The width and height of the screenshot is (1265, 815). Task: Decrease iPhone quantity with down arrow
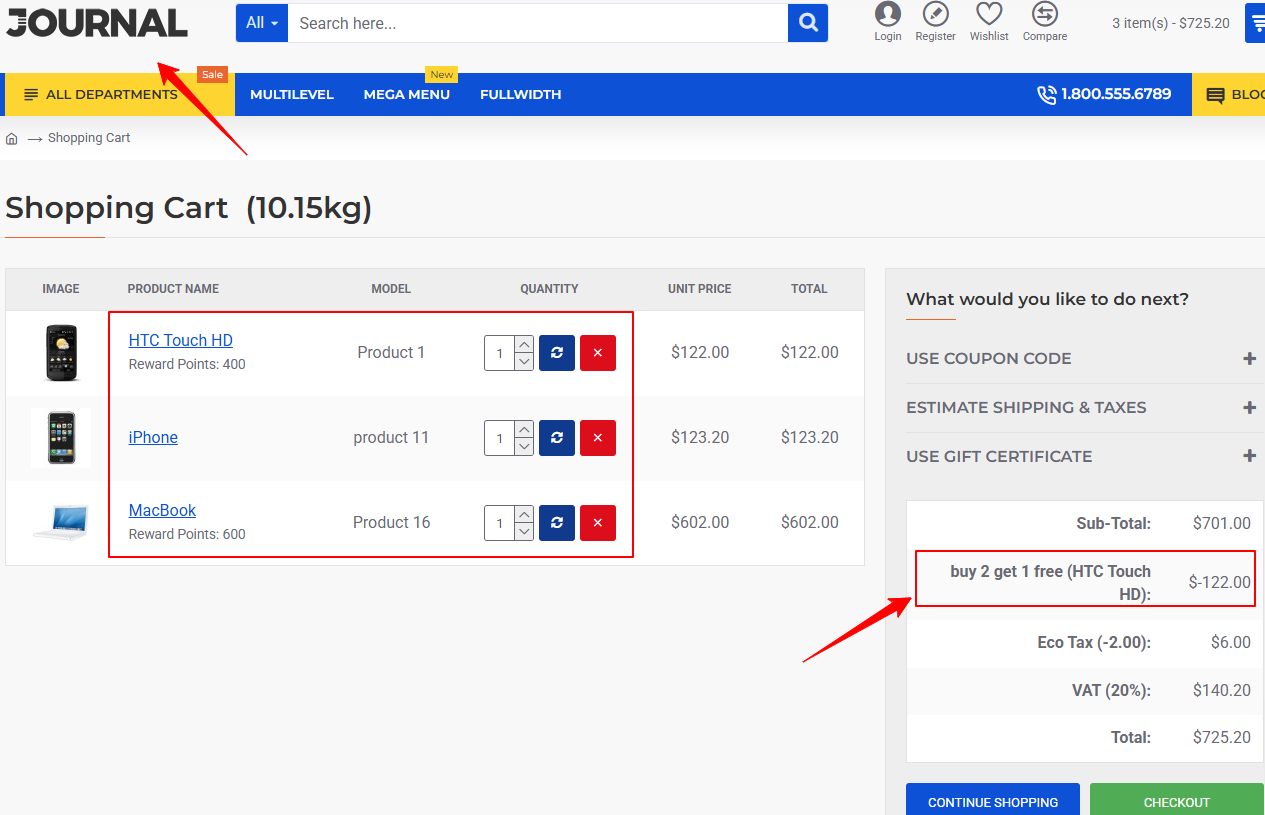524,447
